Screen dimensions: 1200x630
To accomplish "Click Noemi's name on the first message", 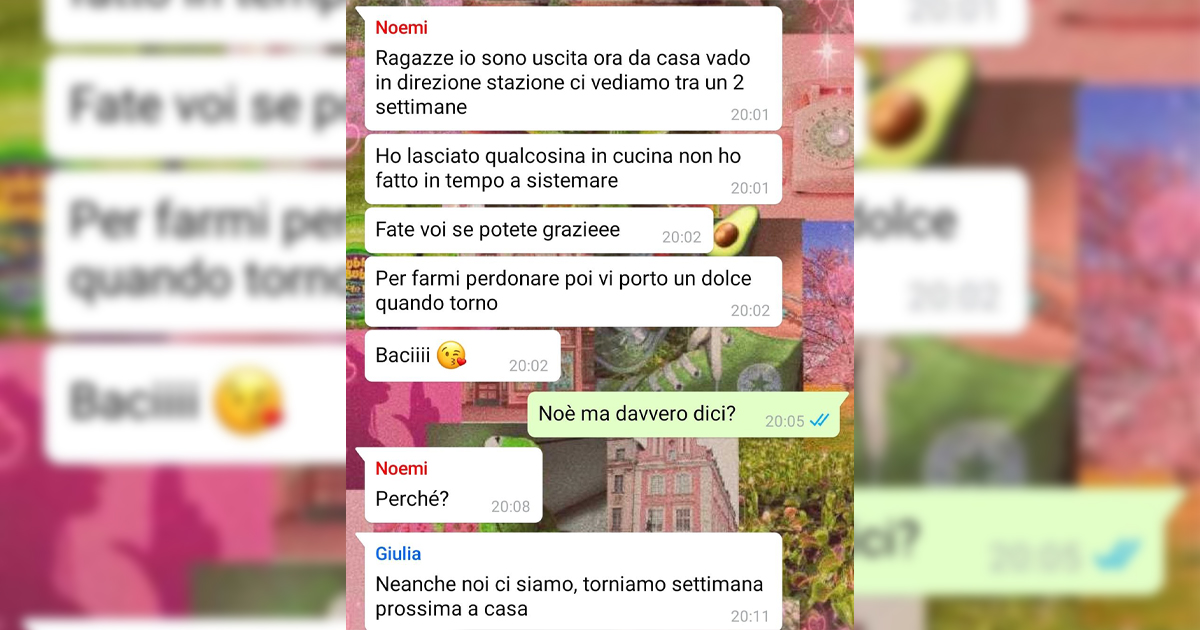I will tap(401, 28).
